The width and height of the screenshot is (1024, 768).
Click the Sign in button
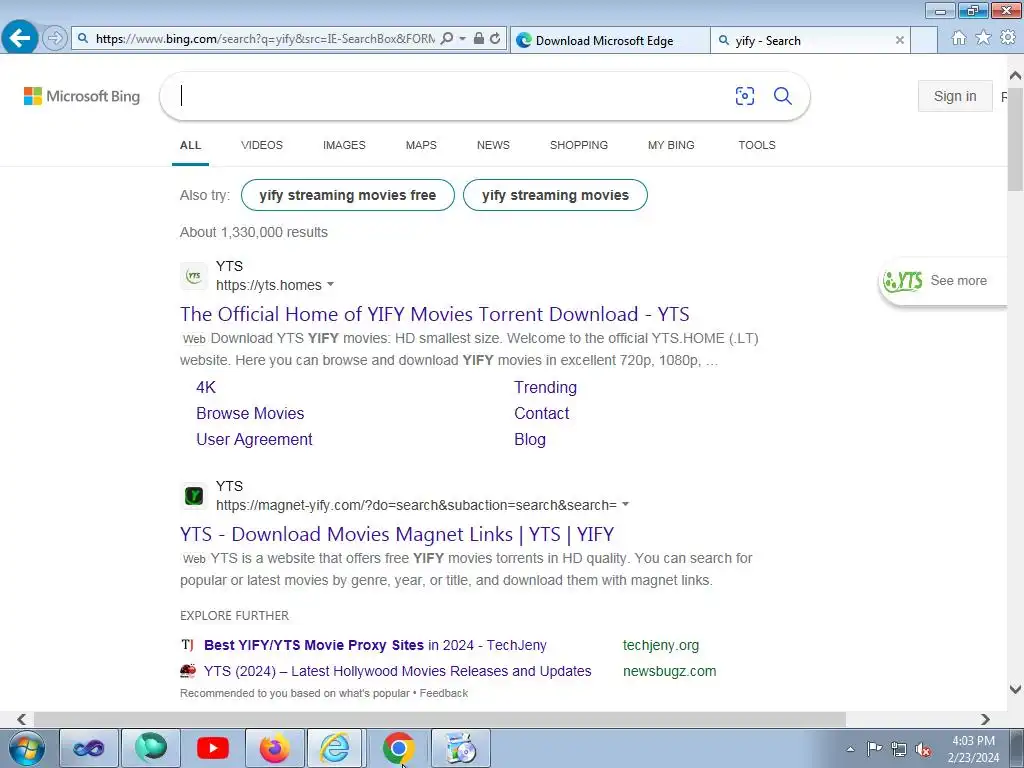click(955, 96)
